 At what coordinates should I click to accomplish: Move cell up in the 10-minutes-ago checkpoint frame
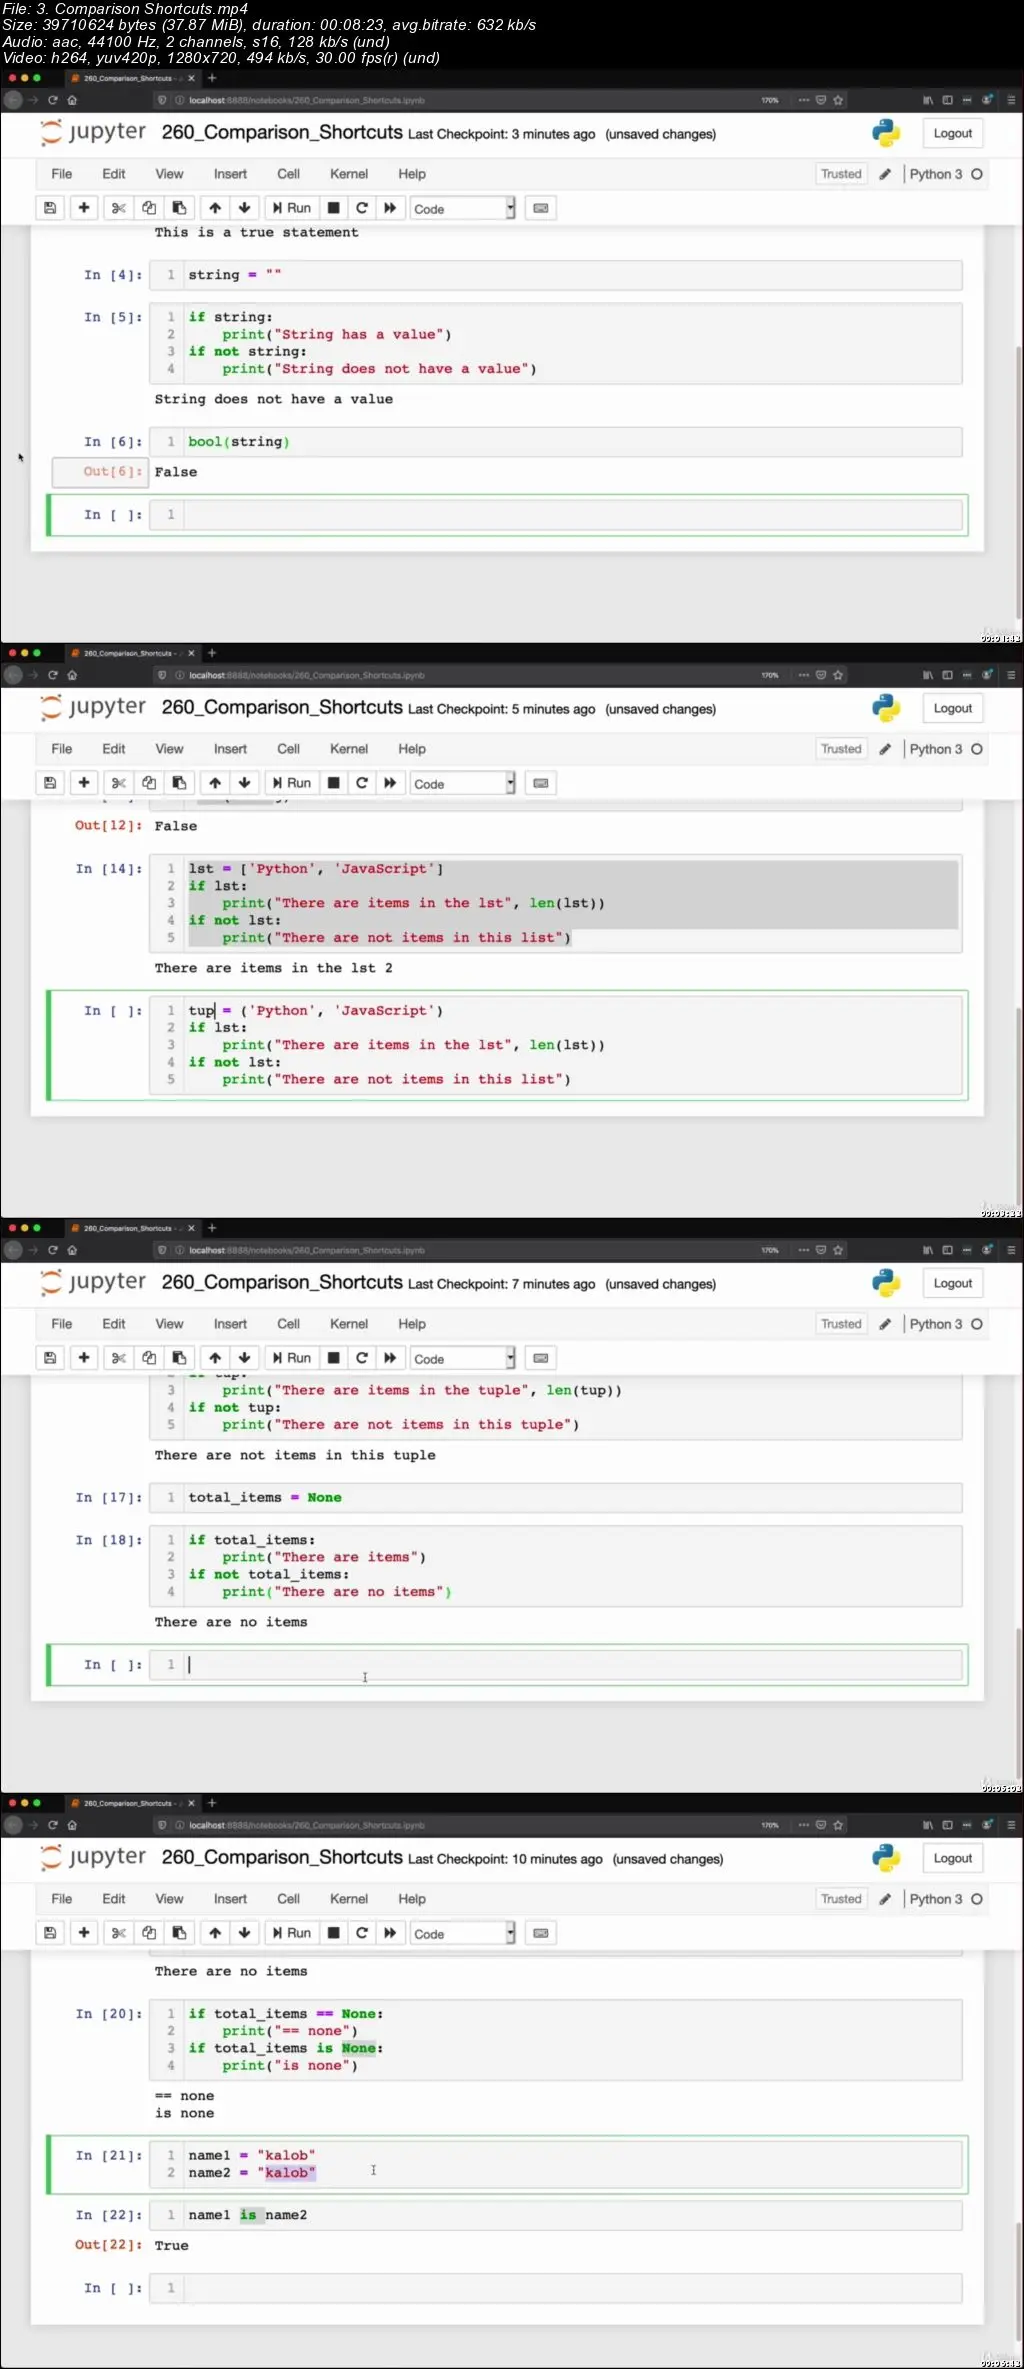215,1933
